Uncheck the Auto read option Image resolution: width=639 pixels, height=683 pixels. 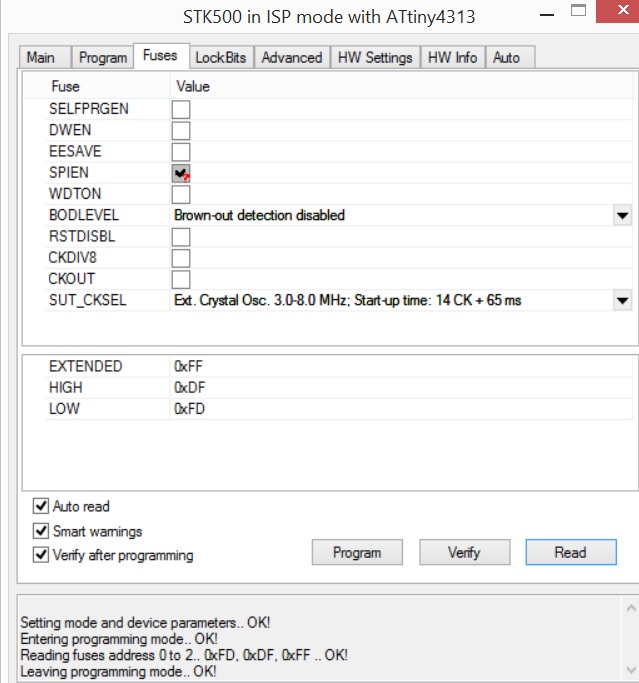point(41,506)
